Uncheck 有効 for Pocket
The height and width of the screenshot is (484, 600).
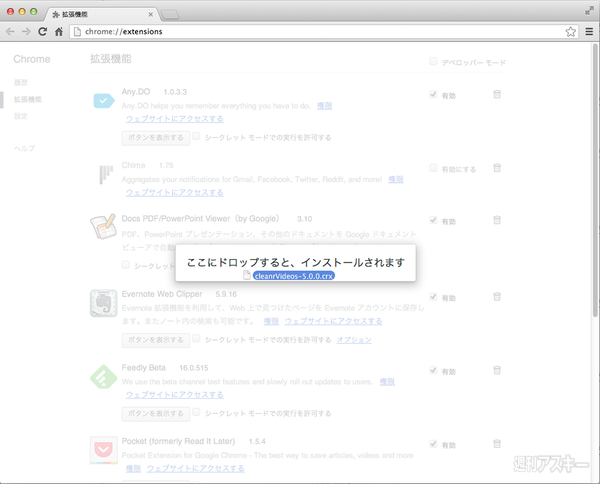coord(433,444)
